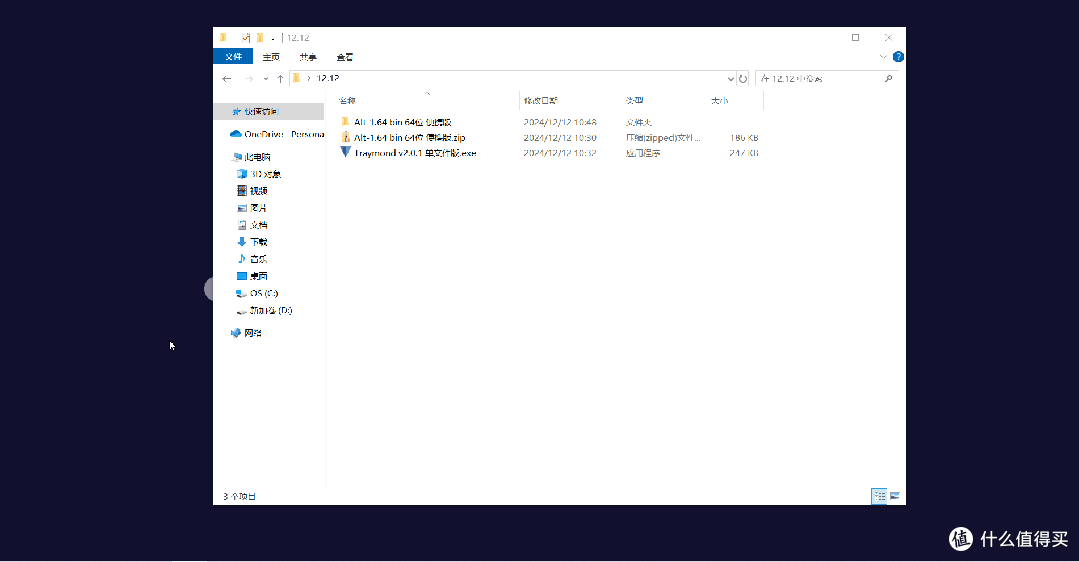This screenshot has height=562, width=1079.
Task: Click the 压缩(zipped)文件 type cell
Action: click(x=663, y=138)
